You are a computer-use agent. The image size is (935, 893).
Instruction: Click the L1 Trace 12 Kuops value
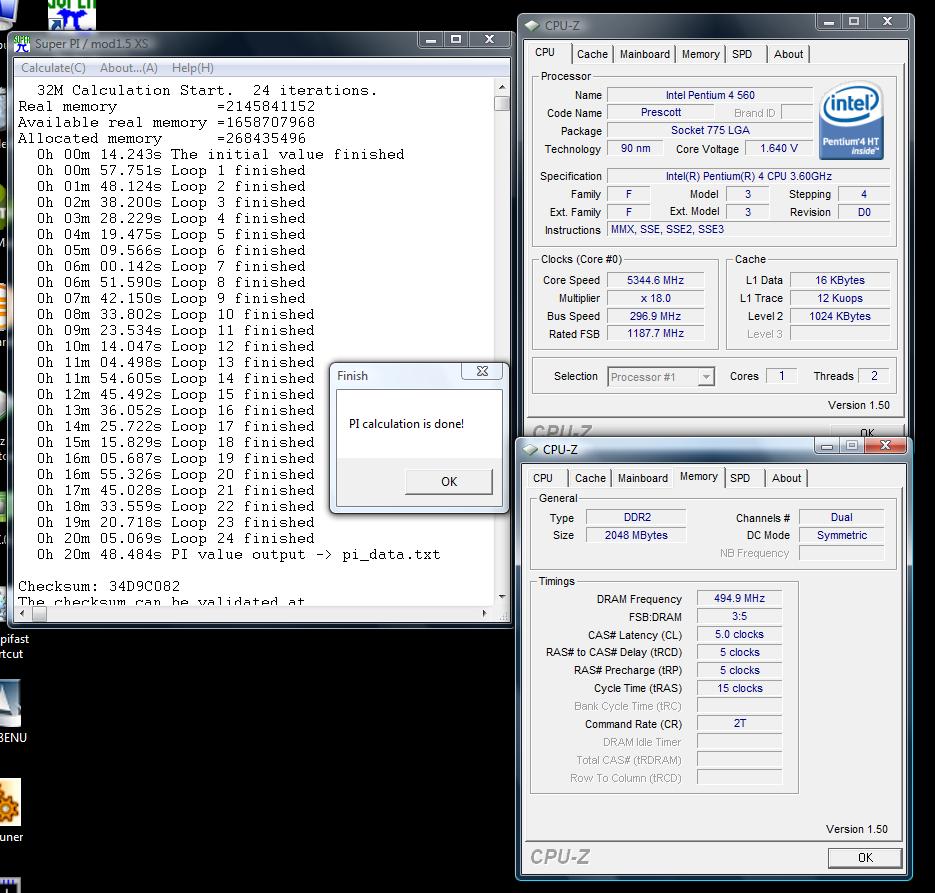coord(840,298)
